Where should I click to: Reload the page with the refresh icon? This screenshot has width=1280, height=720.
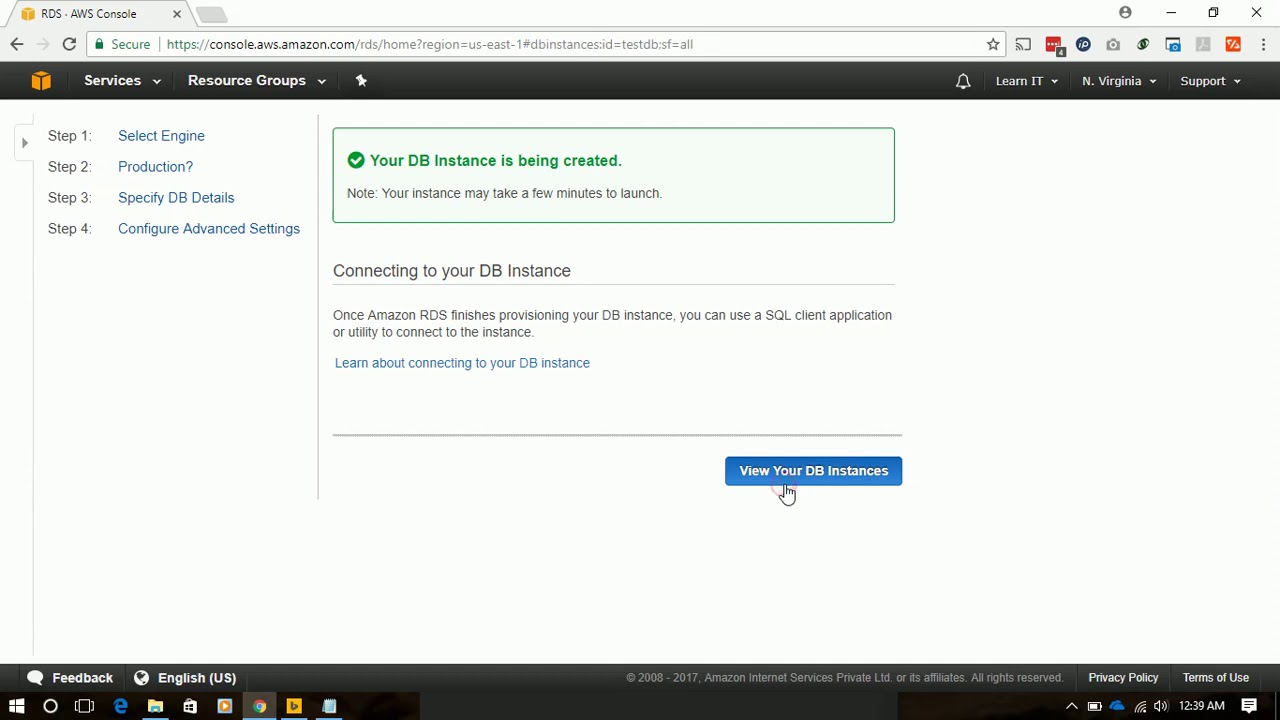pos(69,44)
